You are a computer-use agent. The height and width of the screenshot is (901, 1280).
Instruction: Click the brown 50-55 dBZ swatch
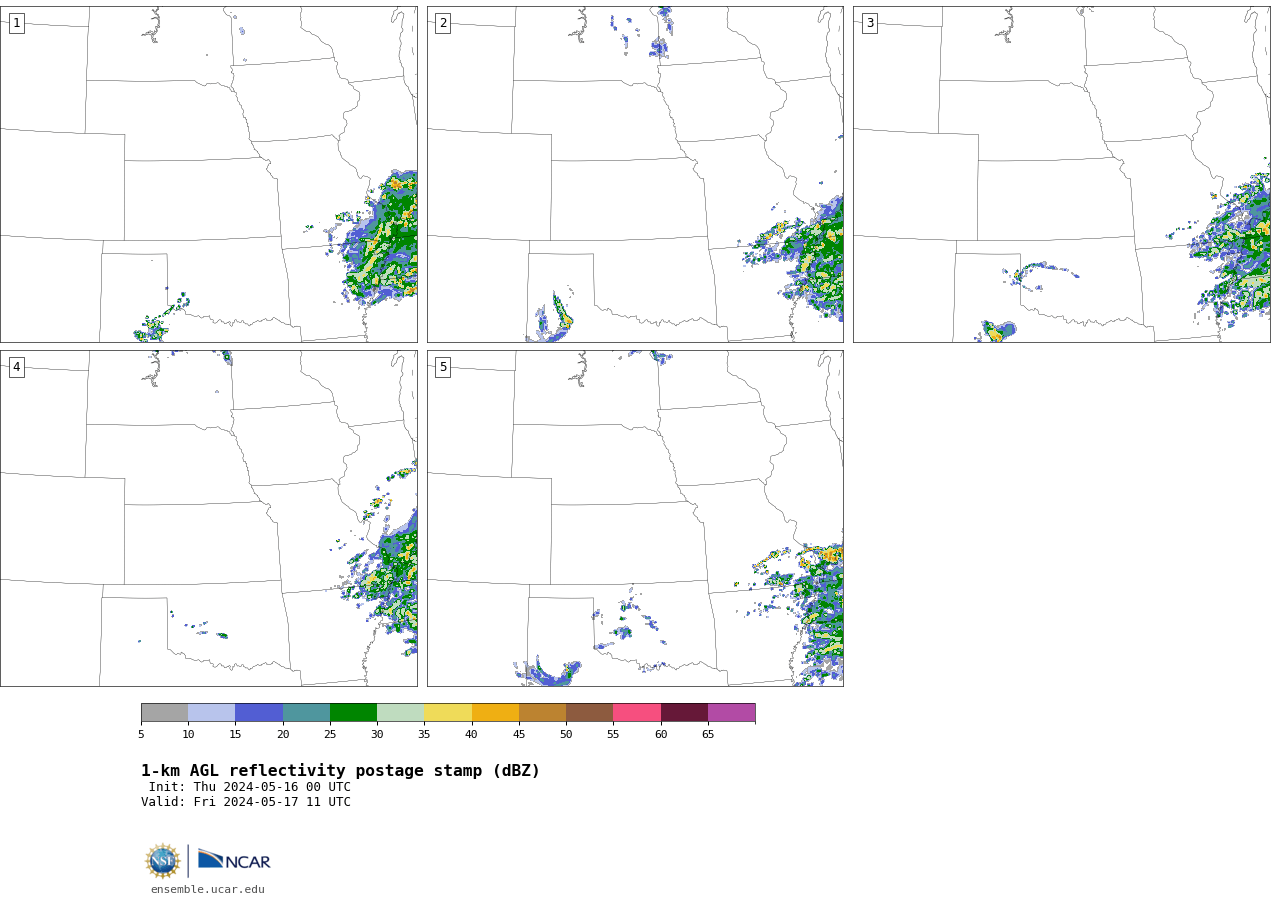point(589,712)
